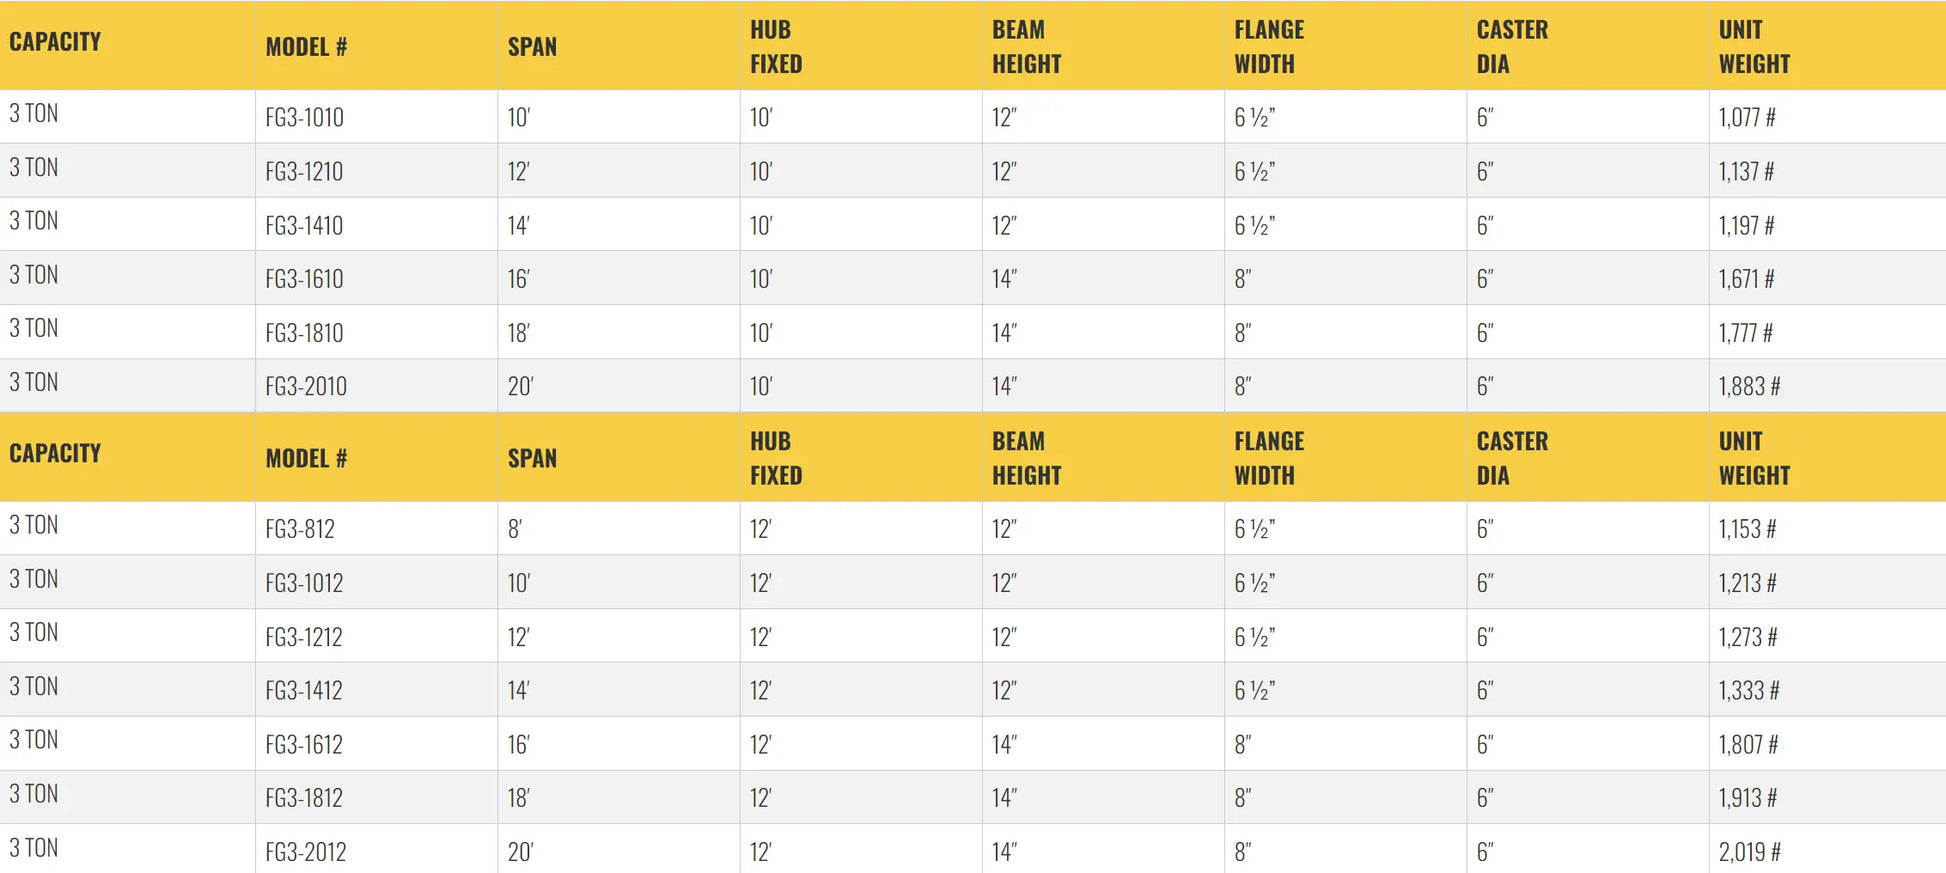Click the 1,273 # weight cell

click(x=1748, y=637)
